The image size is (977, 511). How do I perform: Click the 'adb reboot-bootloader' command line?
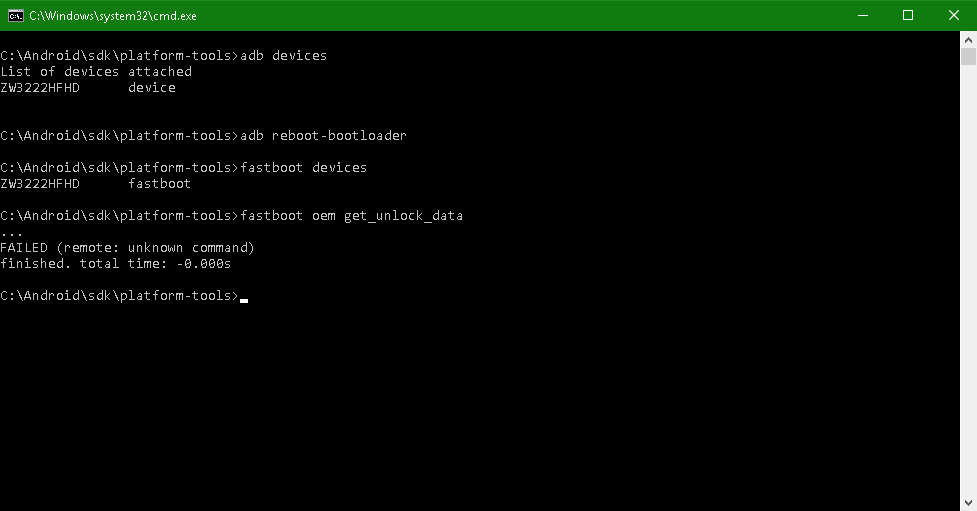click(203, 135)
